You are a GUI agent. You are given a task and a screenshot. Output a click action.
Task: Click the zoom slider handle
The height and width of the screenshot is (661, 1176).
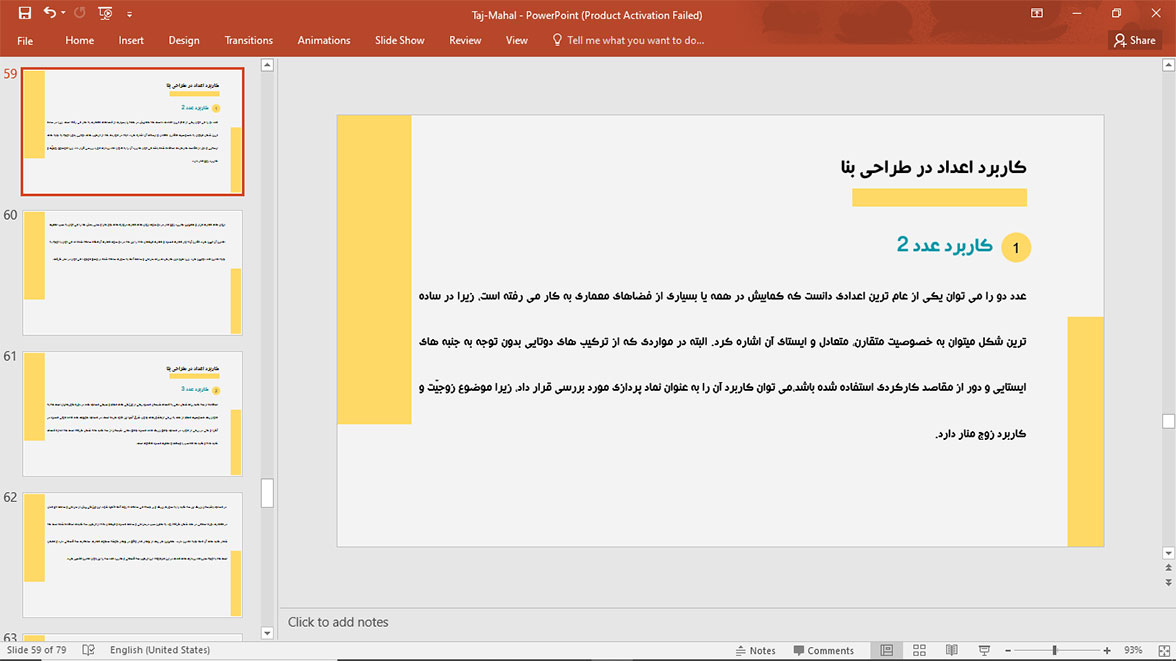coord(1054,650)
